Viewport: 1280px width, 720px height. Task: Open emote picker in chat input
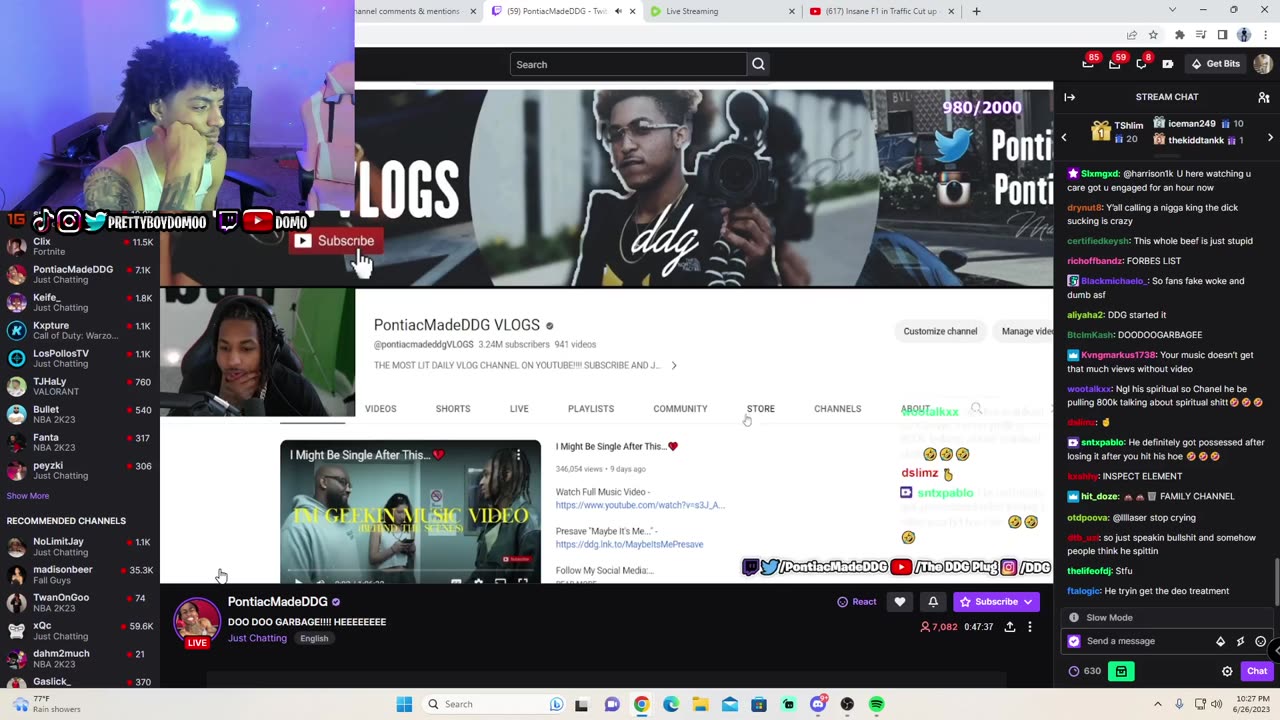point(1260,641)
